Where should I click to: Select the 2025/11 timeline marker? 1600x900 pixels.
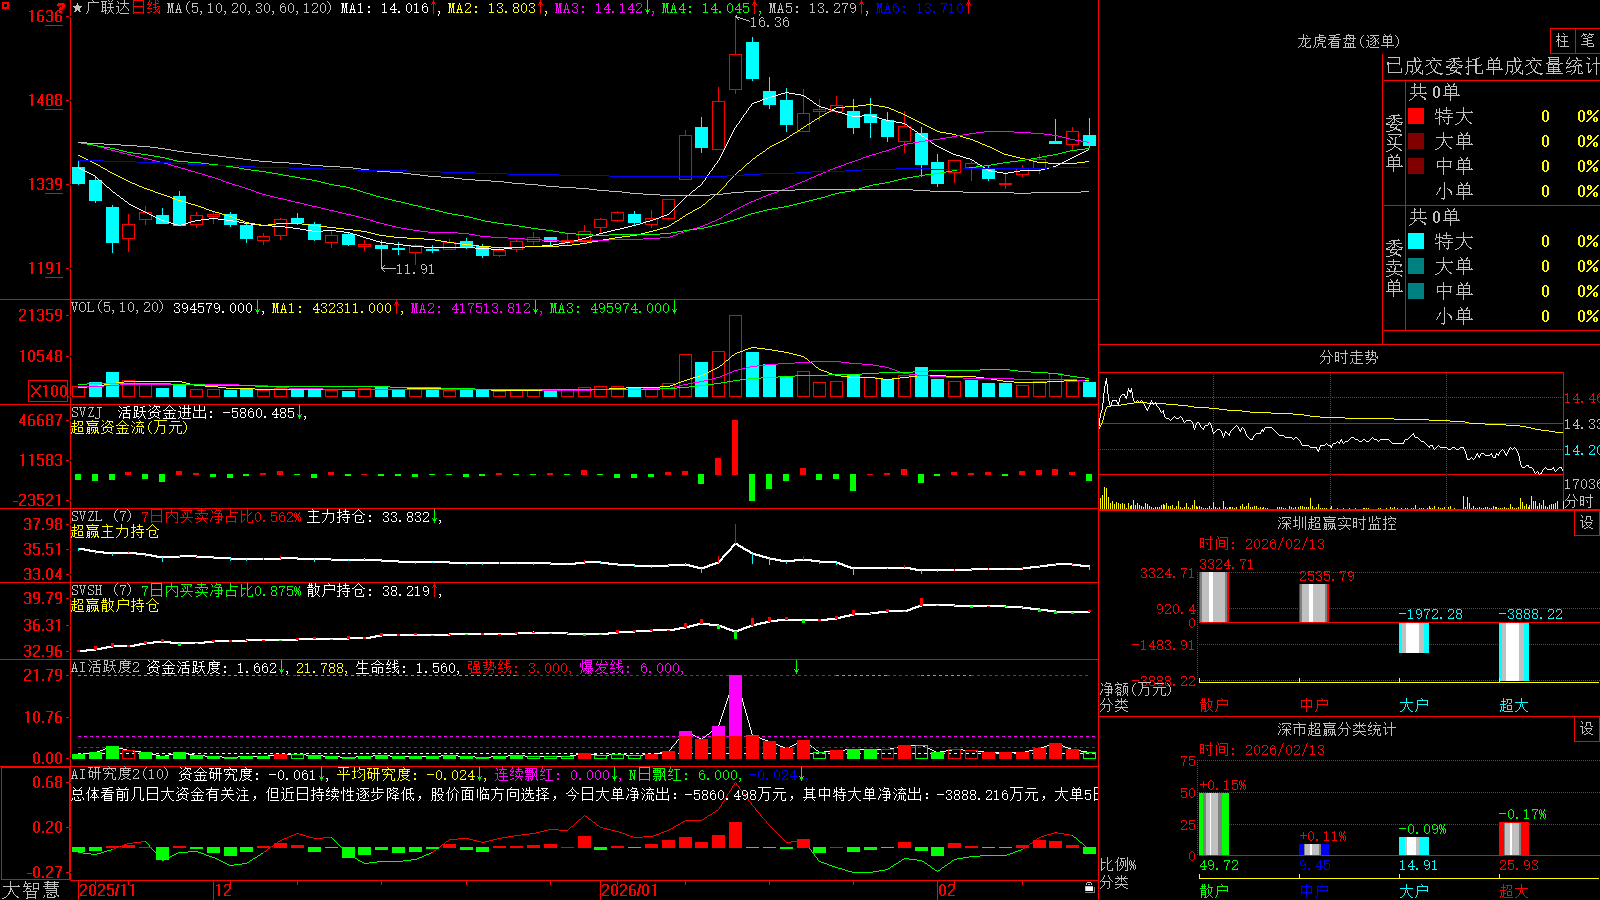coord(107,890)
